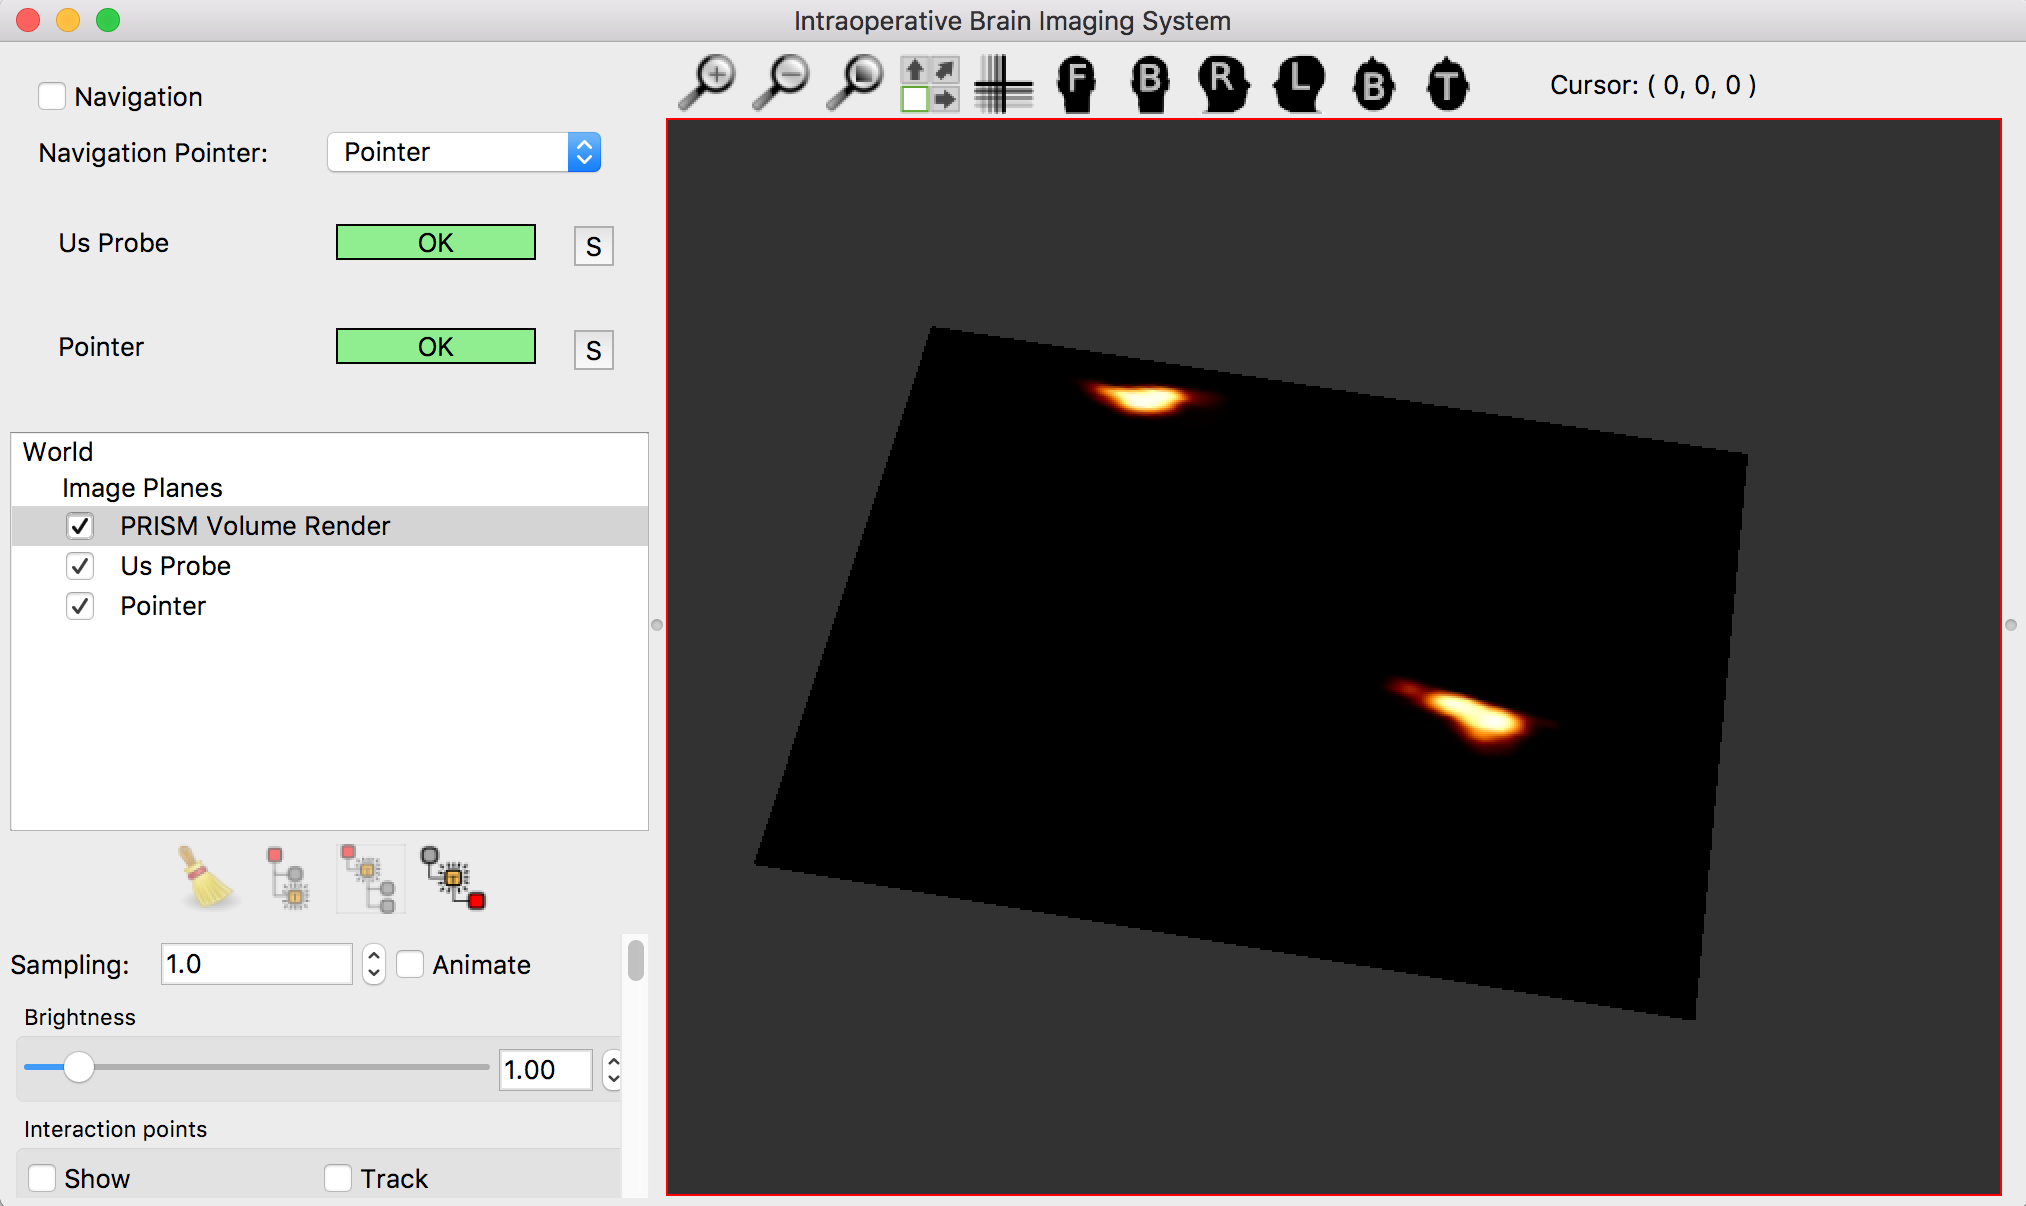Switch to the front head view (F)
Image resolution: width=2026 pixels, height=1206 pixels.
pos(1077,85)
